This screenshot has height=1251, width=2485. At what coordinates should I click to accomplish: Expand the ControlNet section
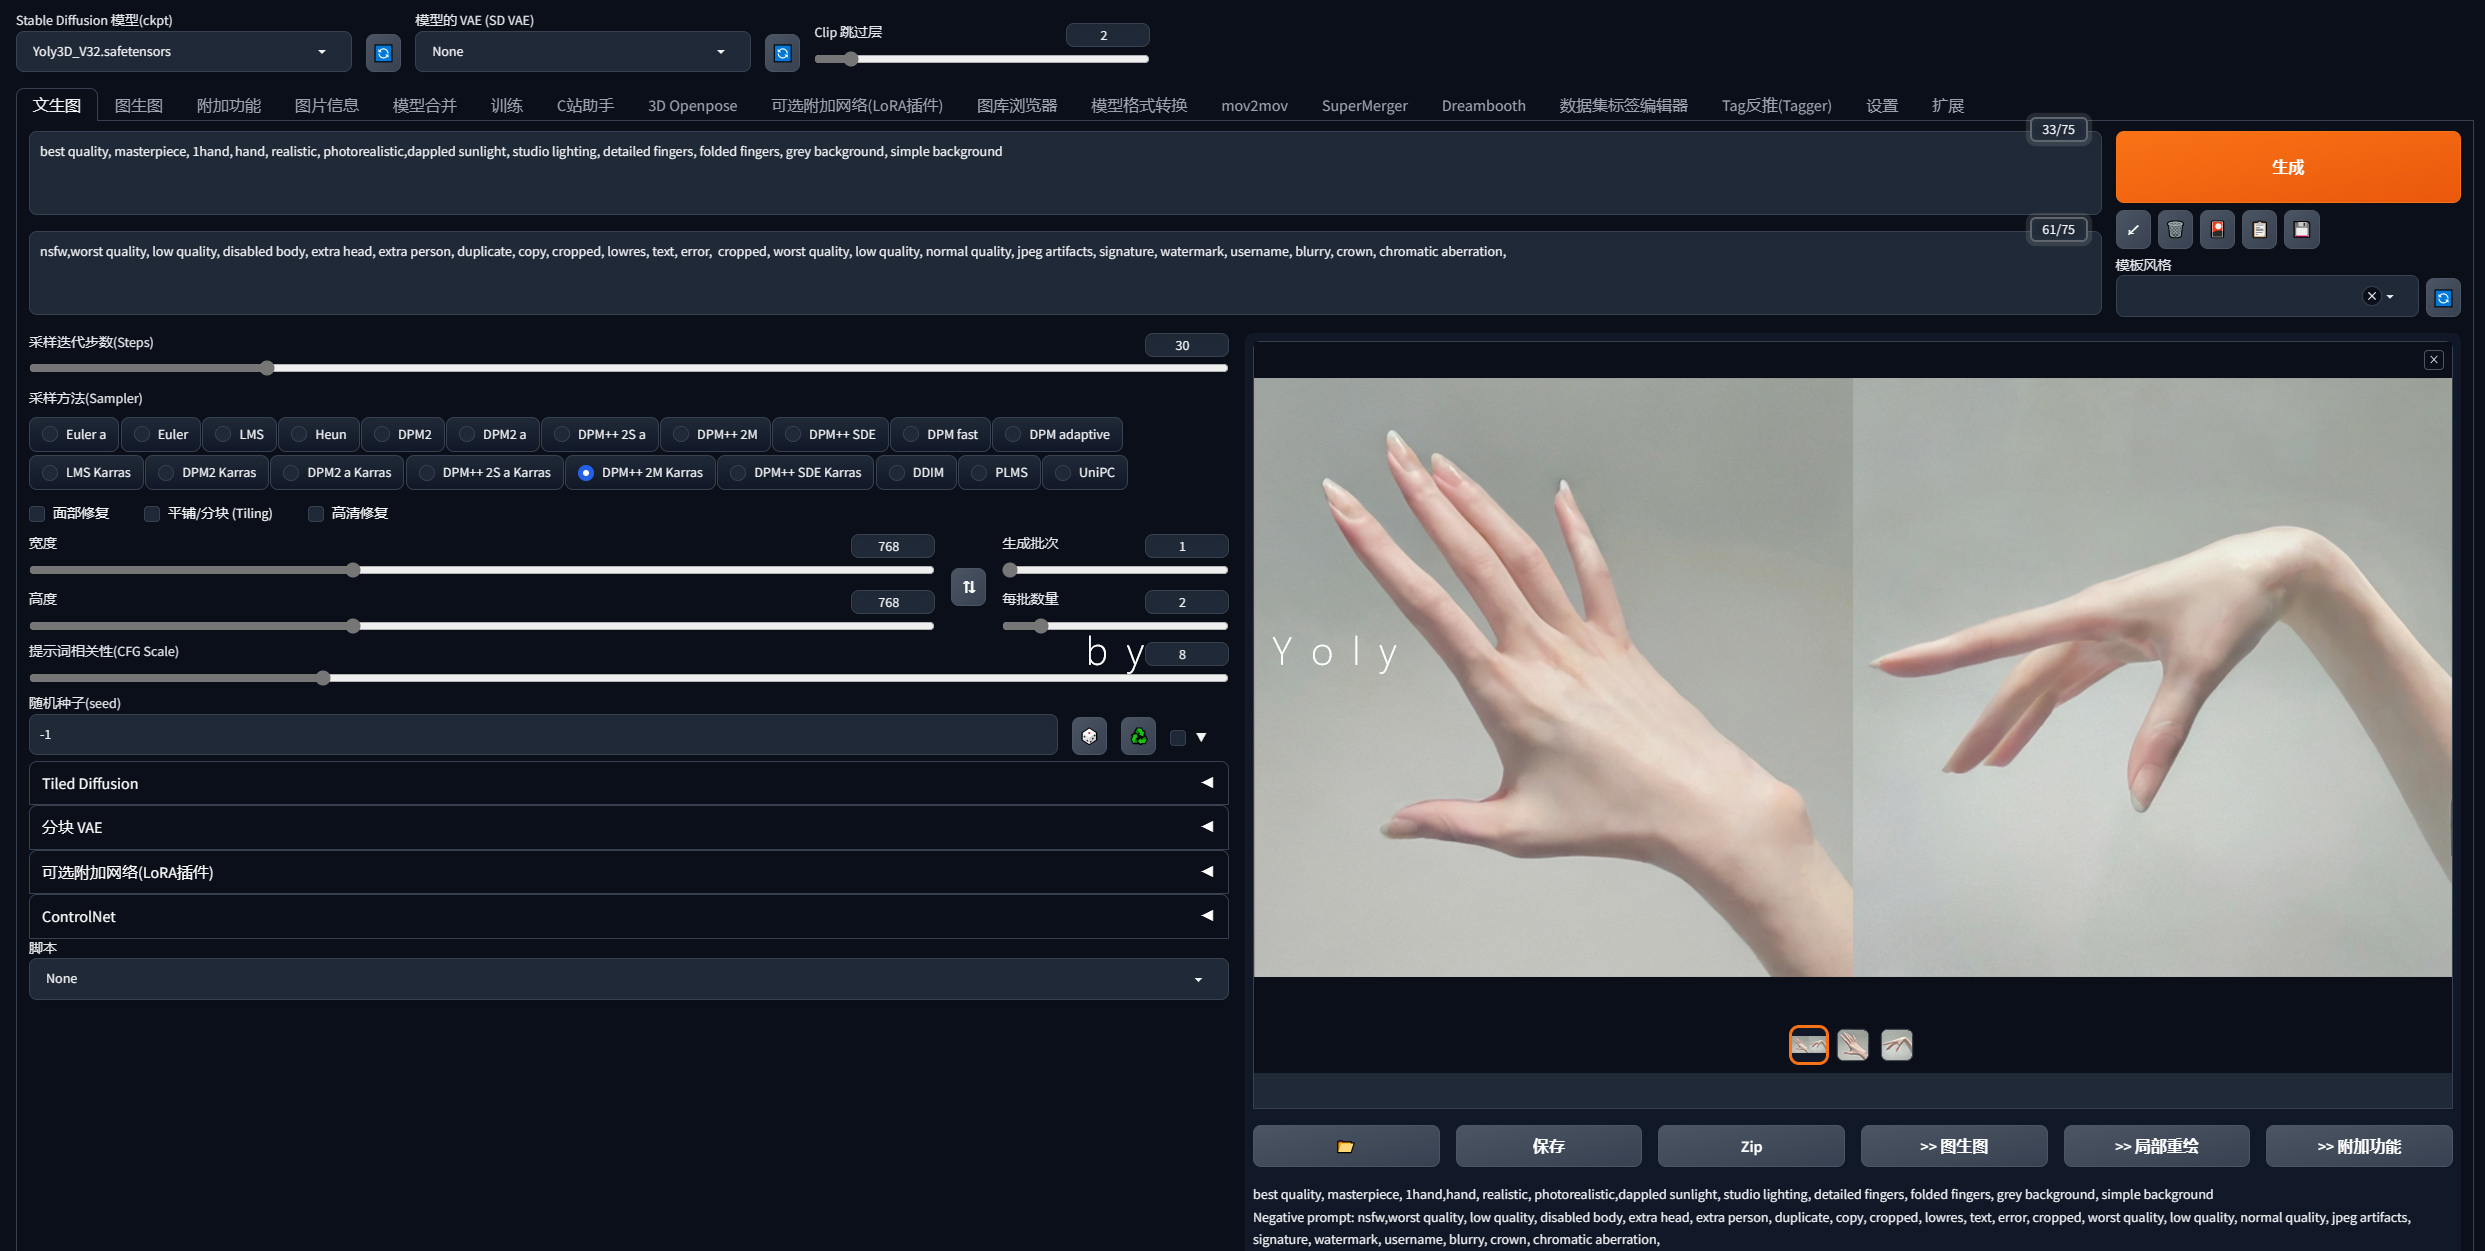(627, 916)
